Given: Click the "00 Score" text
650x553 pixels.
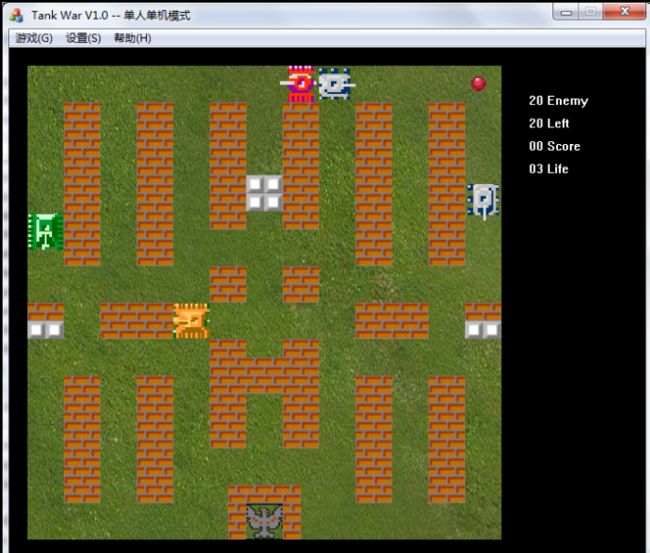Looking at the screenshot, I should [554, 146].
